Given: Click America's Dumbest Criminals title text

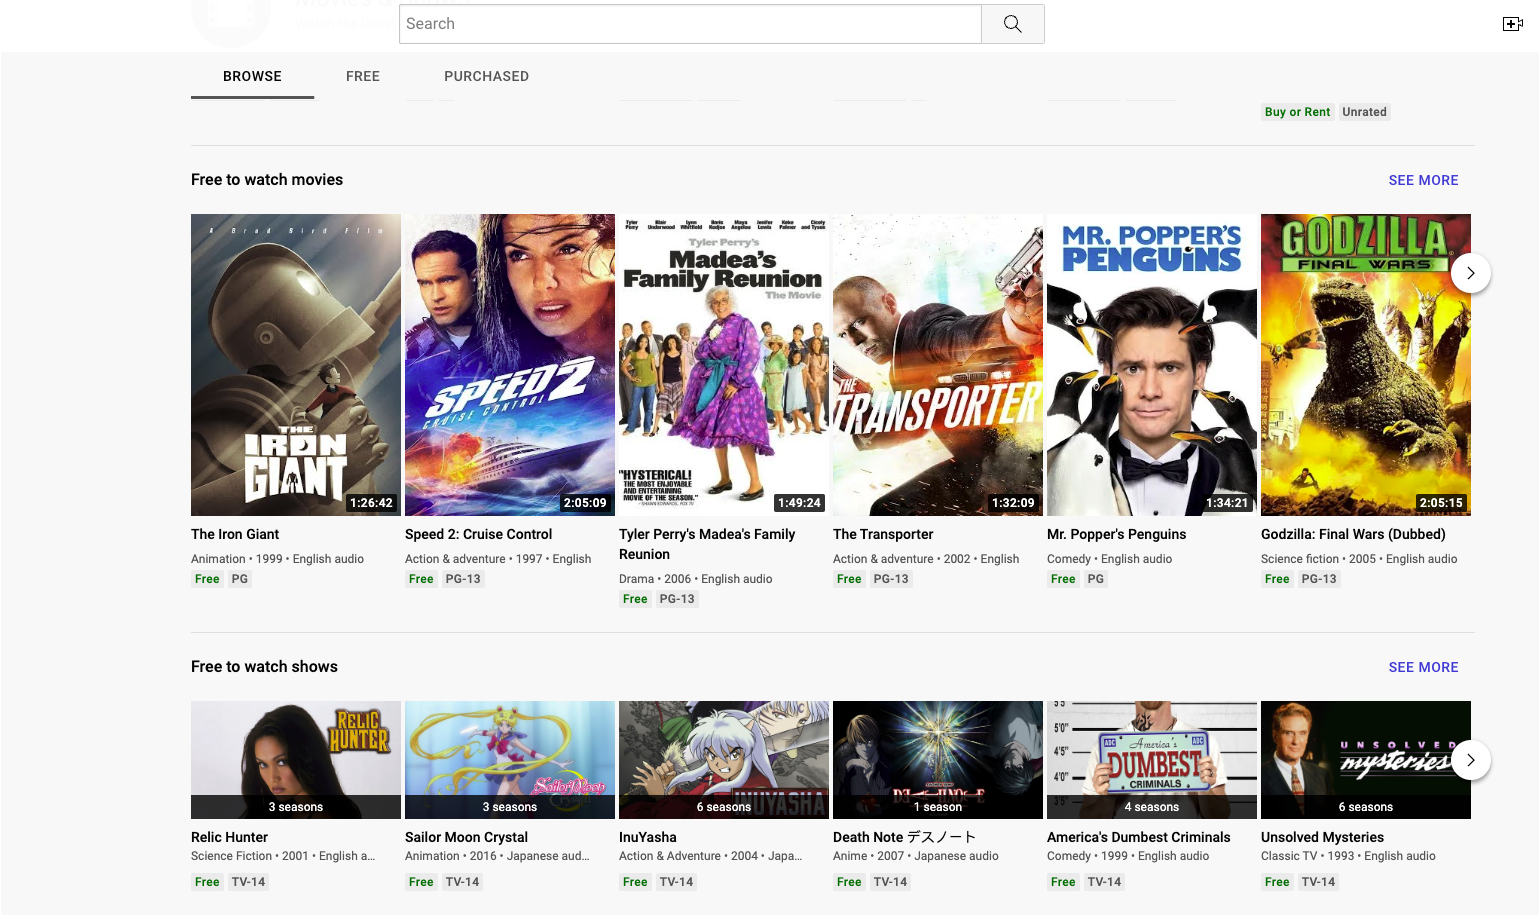Looking at the screenshot, I should (x=1139, y=837).
